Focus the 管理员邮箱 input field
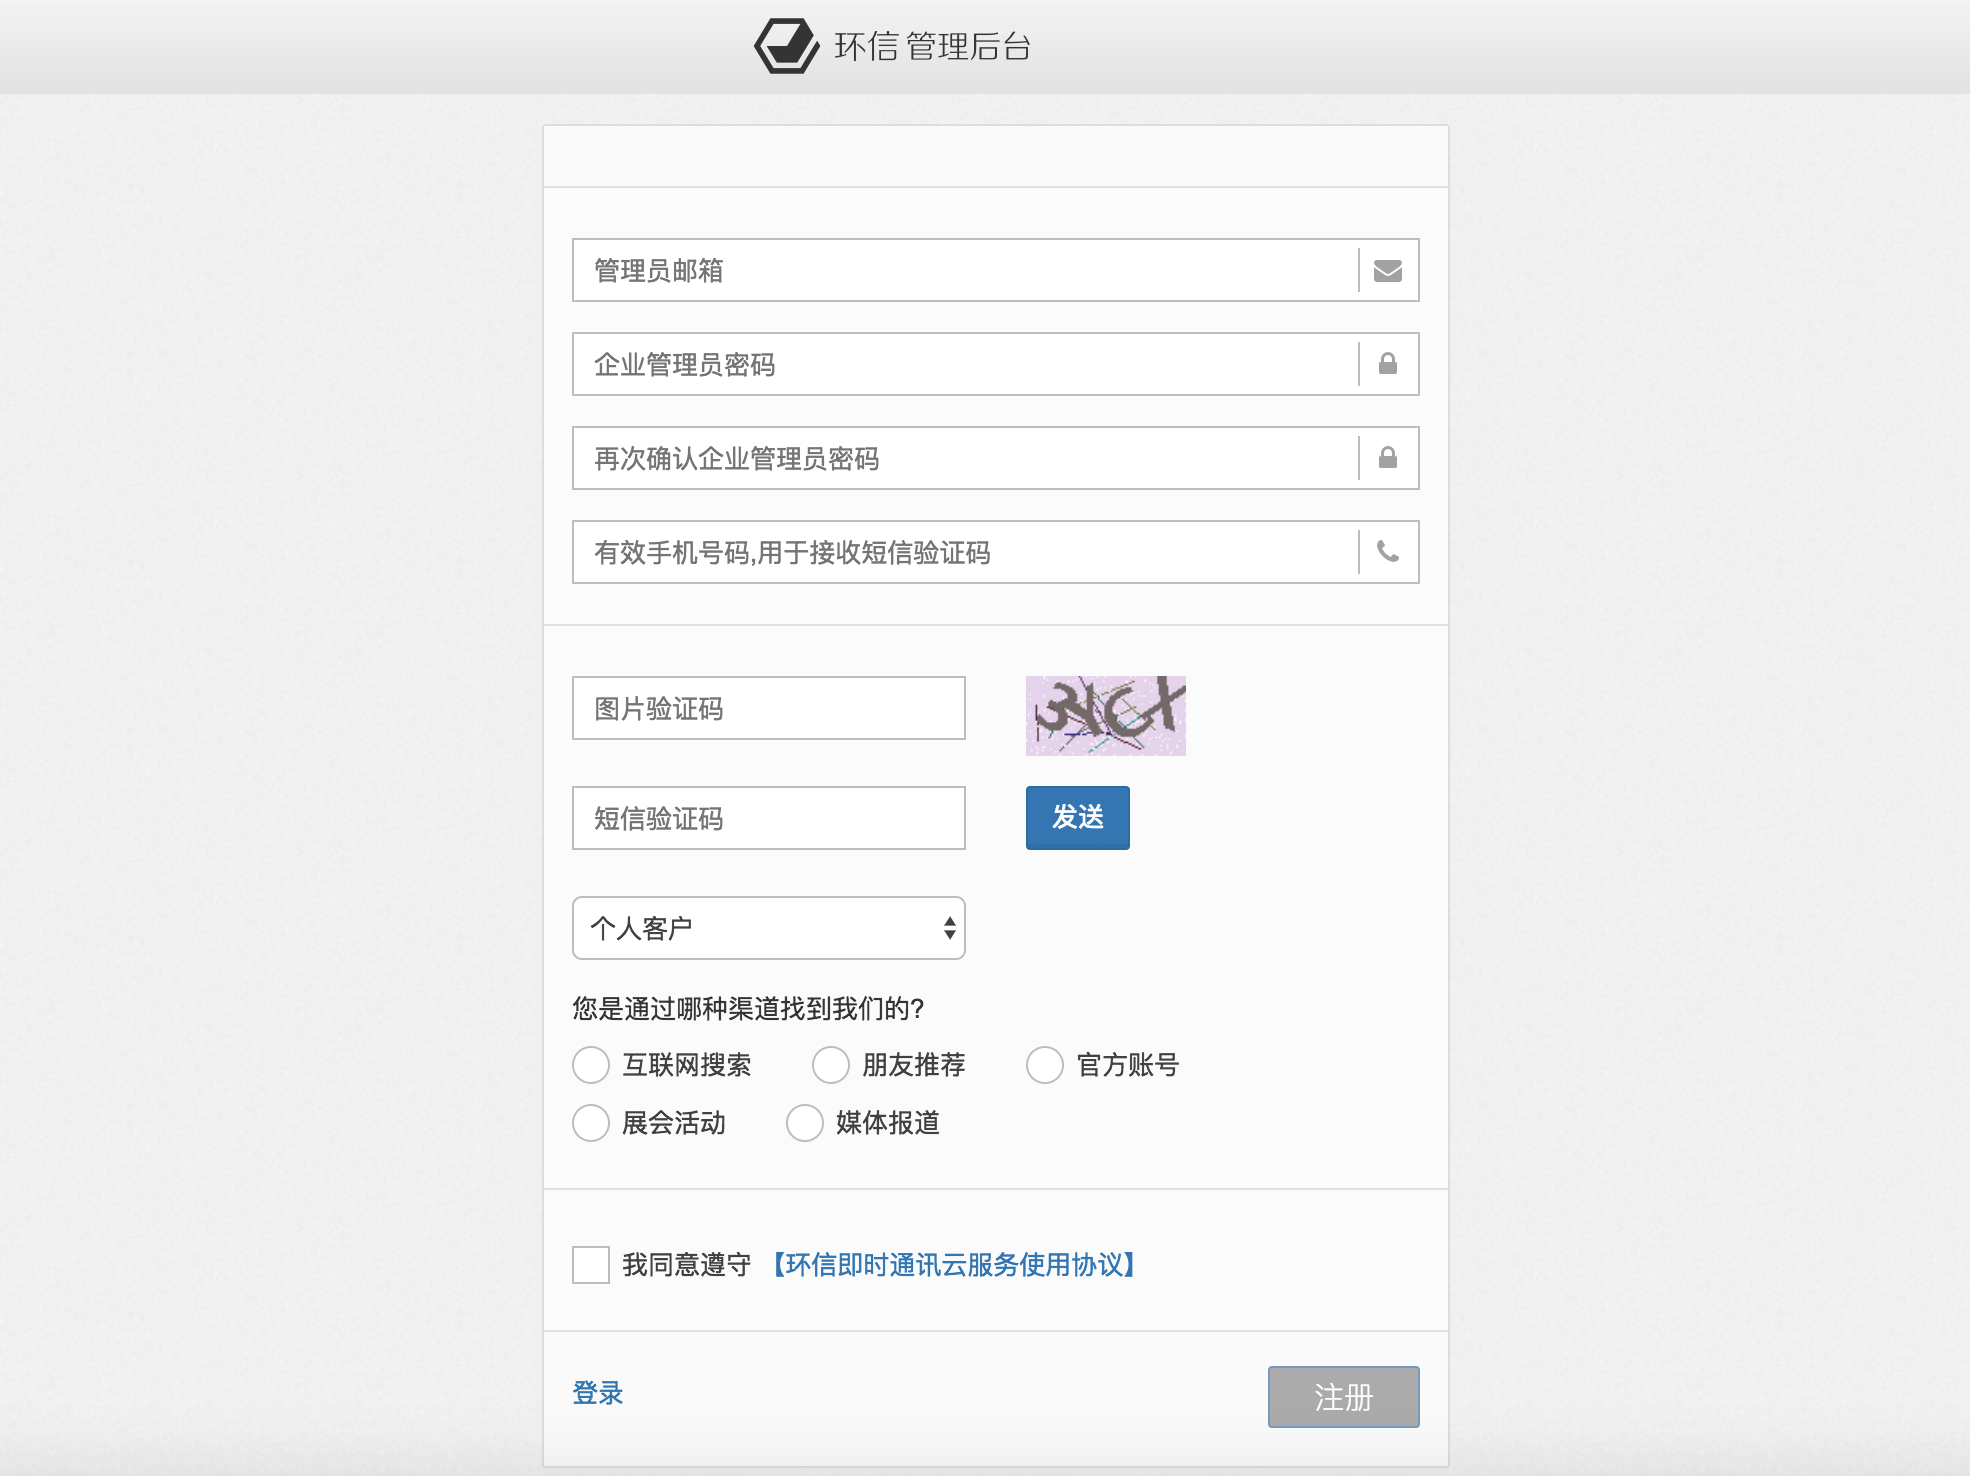The height and width of the screenshot is (1476, 1970). tap(965, 271)
